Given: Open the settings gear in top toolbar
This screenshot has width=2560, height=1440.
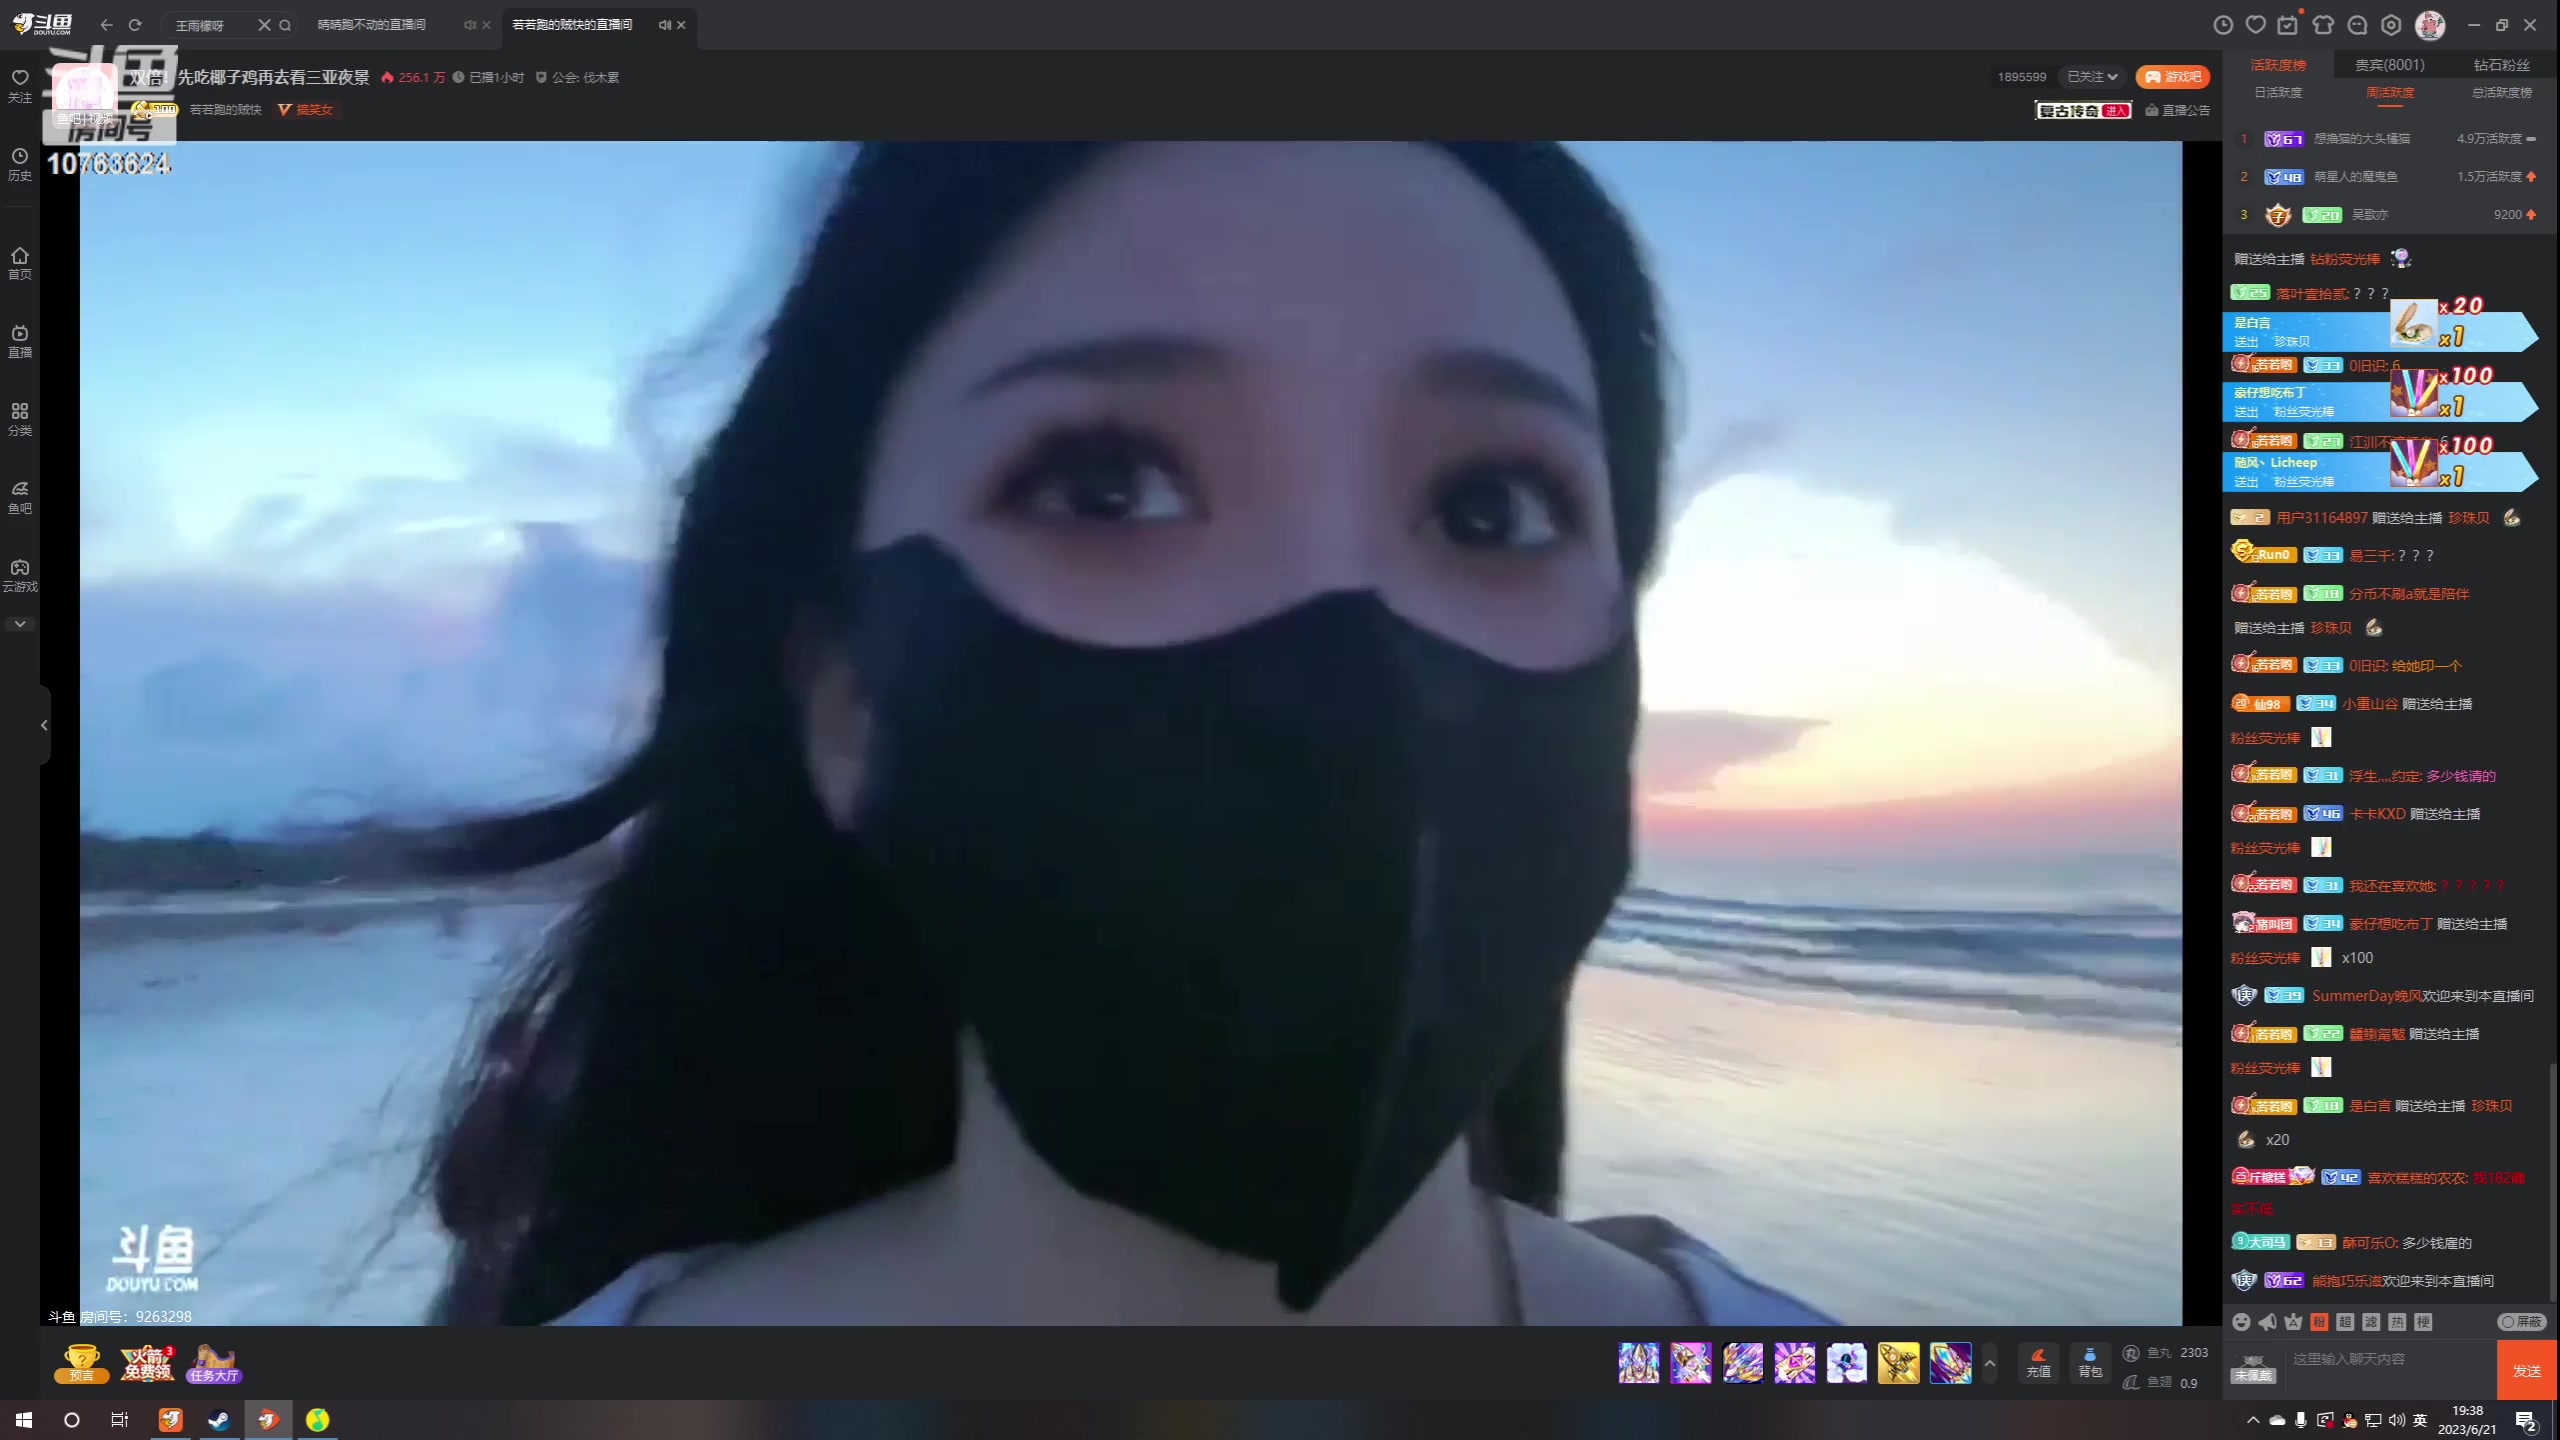Looking at the screenshot, I should [x=2392, y=25].
